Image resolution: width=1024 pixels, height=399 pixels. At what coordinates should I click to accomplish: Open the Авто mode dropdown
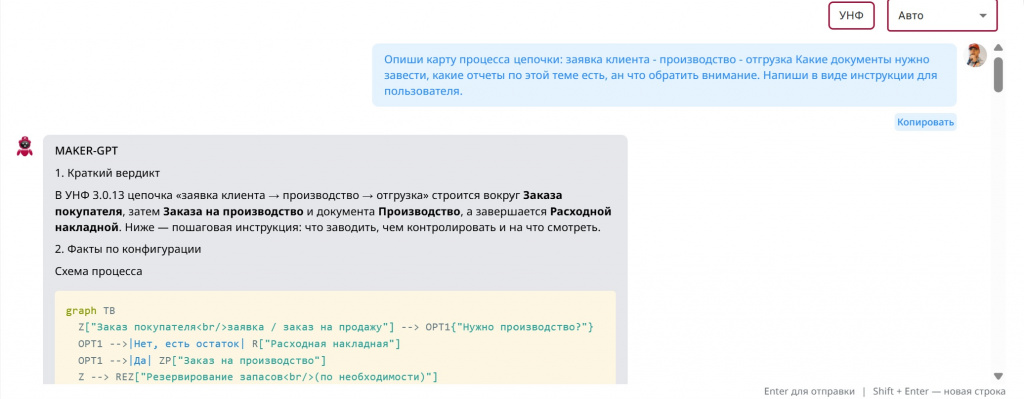pyautogui.click(x=942, y=16)
